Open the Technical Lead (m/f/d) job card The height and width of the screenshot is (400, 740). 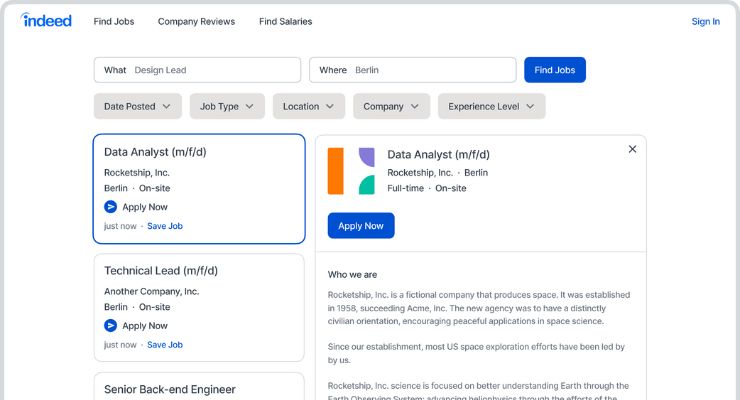point(199,308)
